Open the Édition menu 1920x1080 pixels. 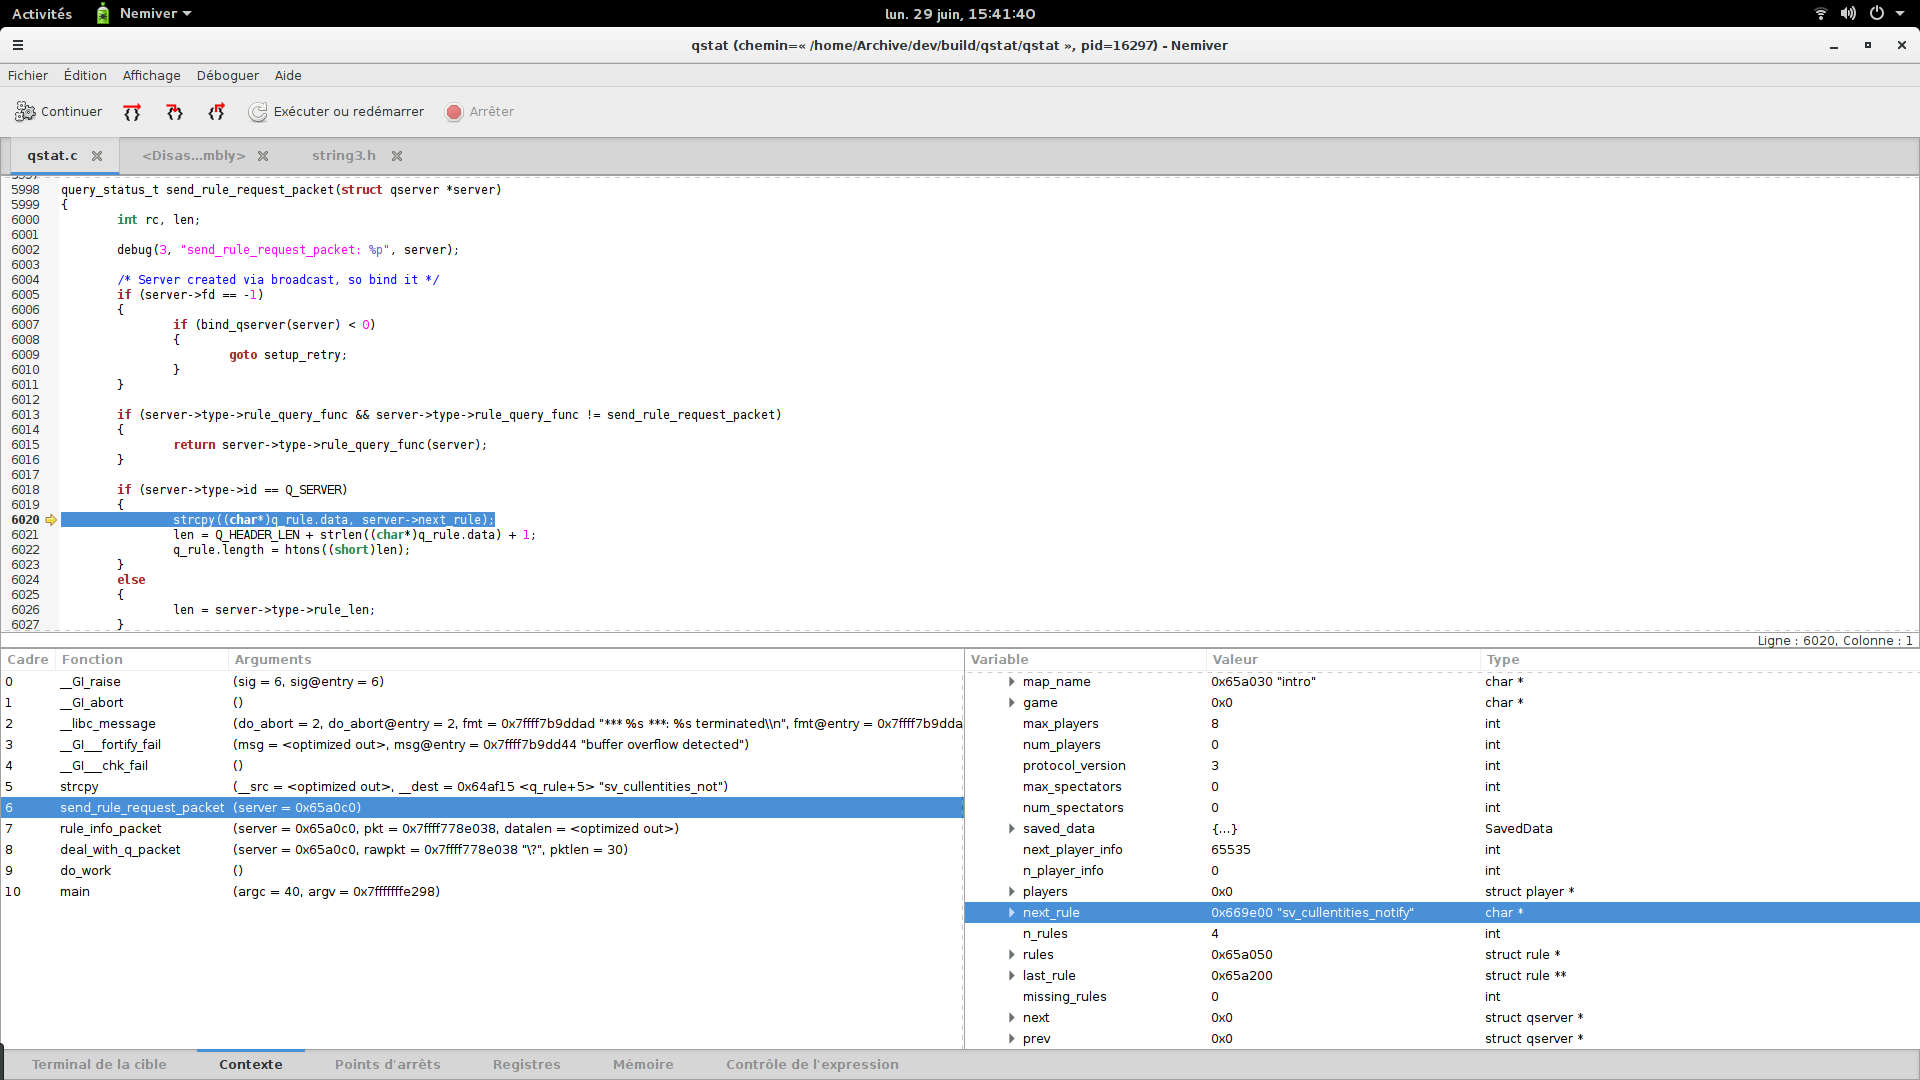[x=85, y=76]
